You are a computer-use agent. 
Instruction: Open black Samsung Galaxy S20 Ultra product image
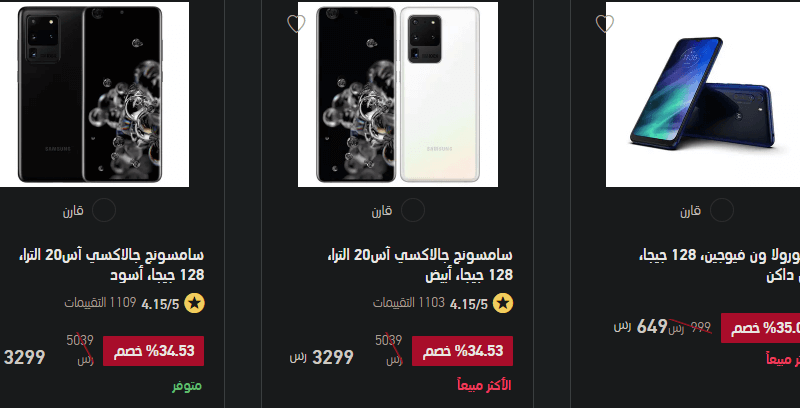coord(94,94)
